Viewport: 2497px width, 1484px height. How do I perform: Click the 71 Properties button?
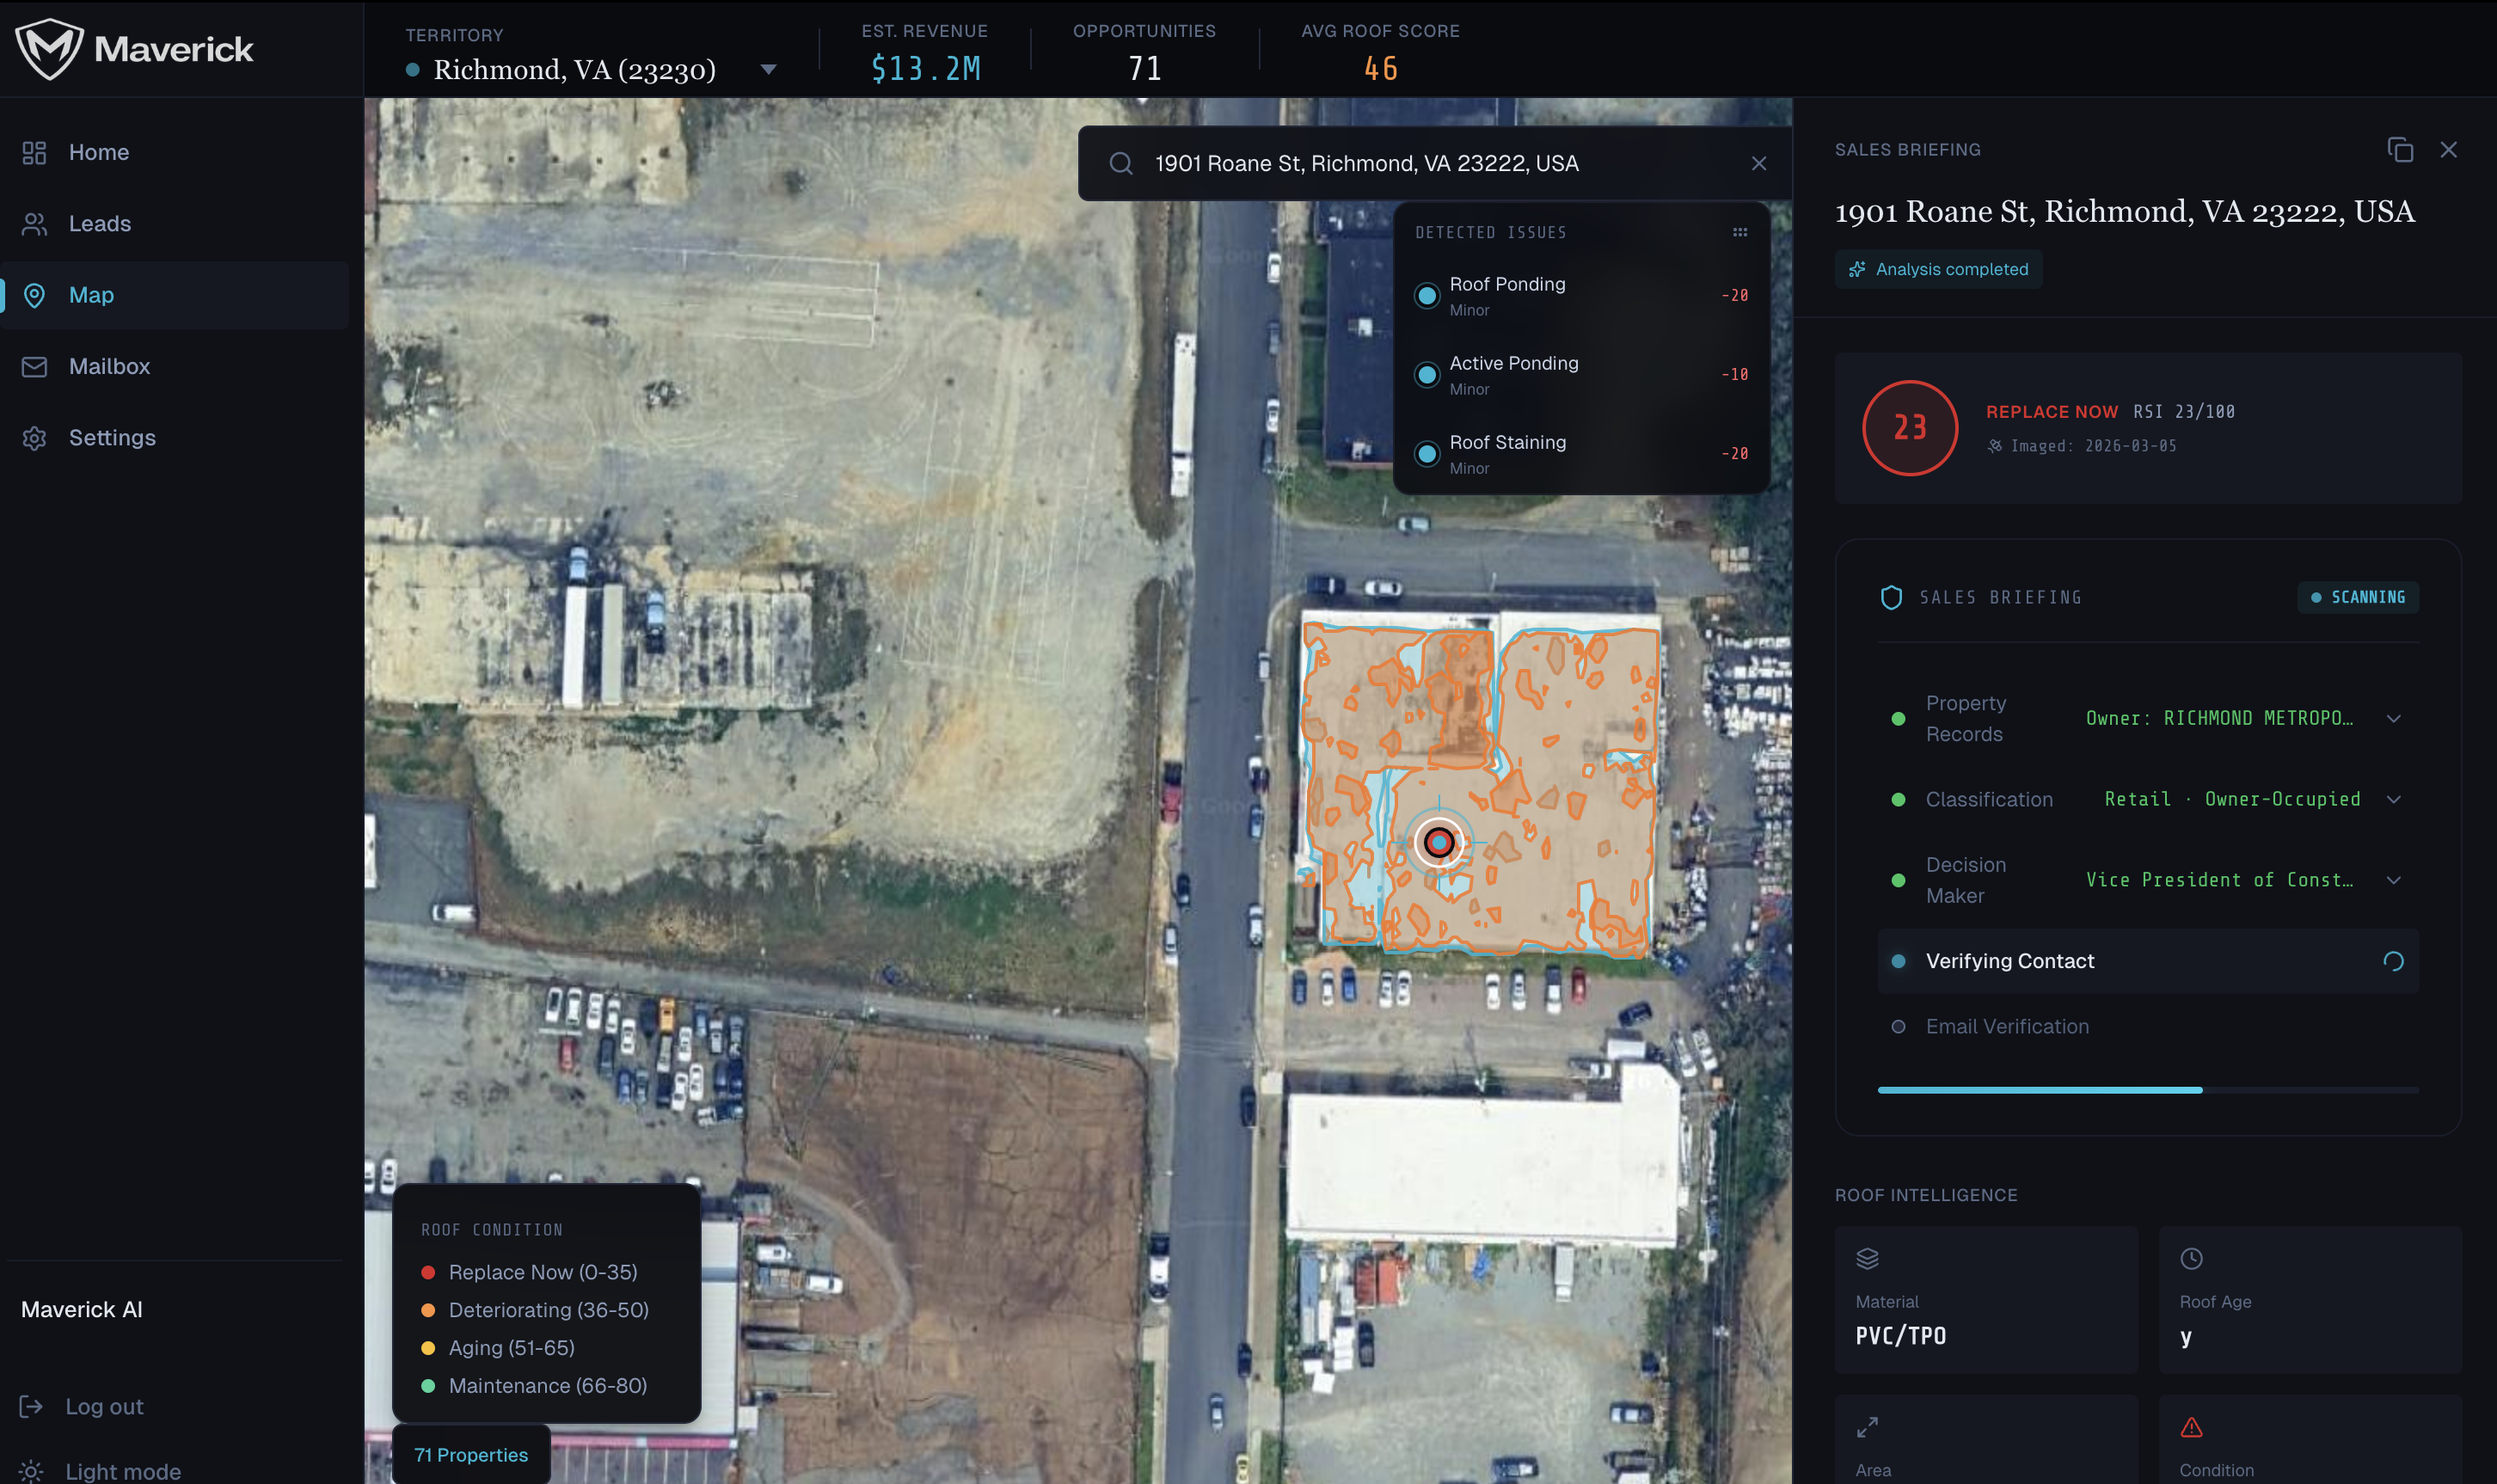[470, 1454]
